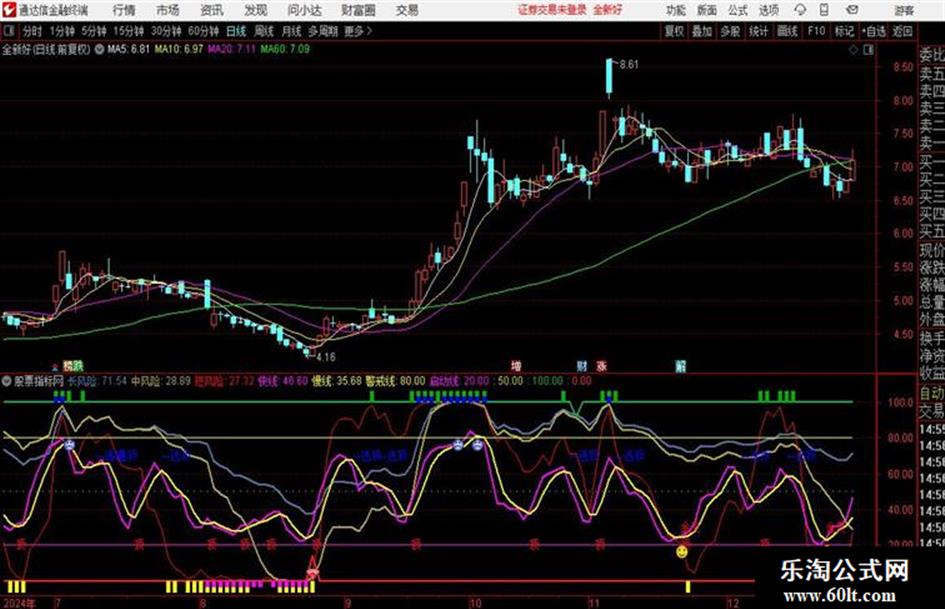Expand main chart indicator dropdown arrow

pyautogui.click(x=98, y=49)
